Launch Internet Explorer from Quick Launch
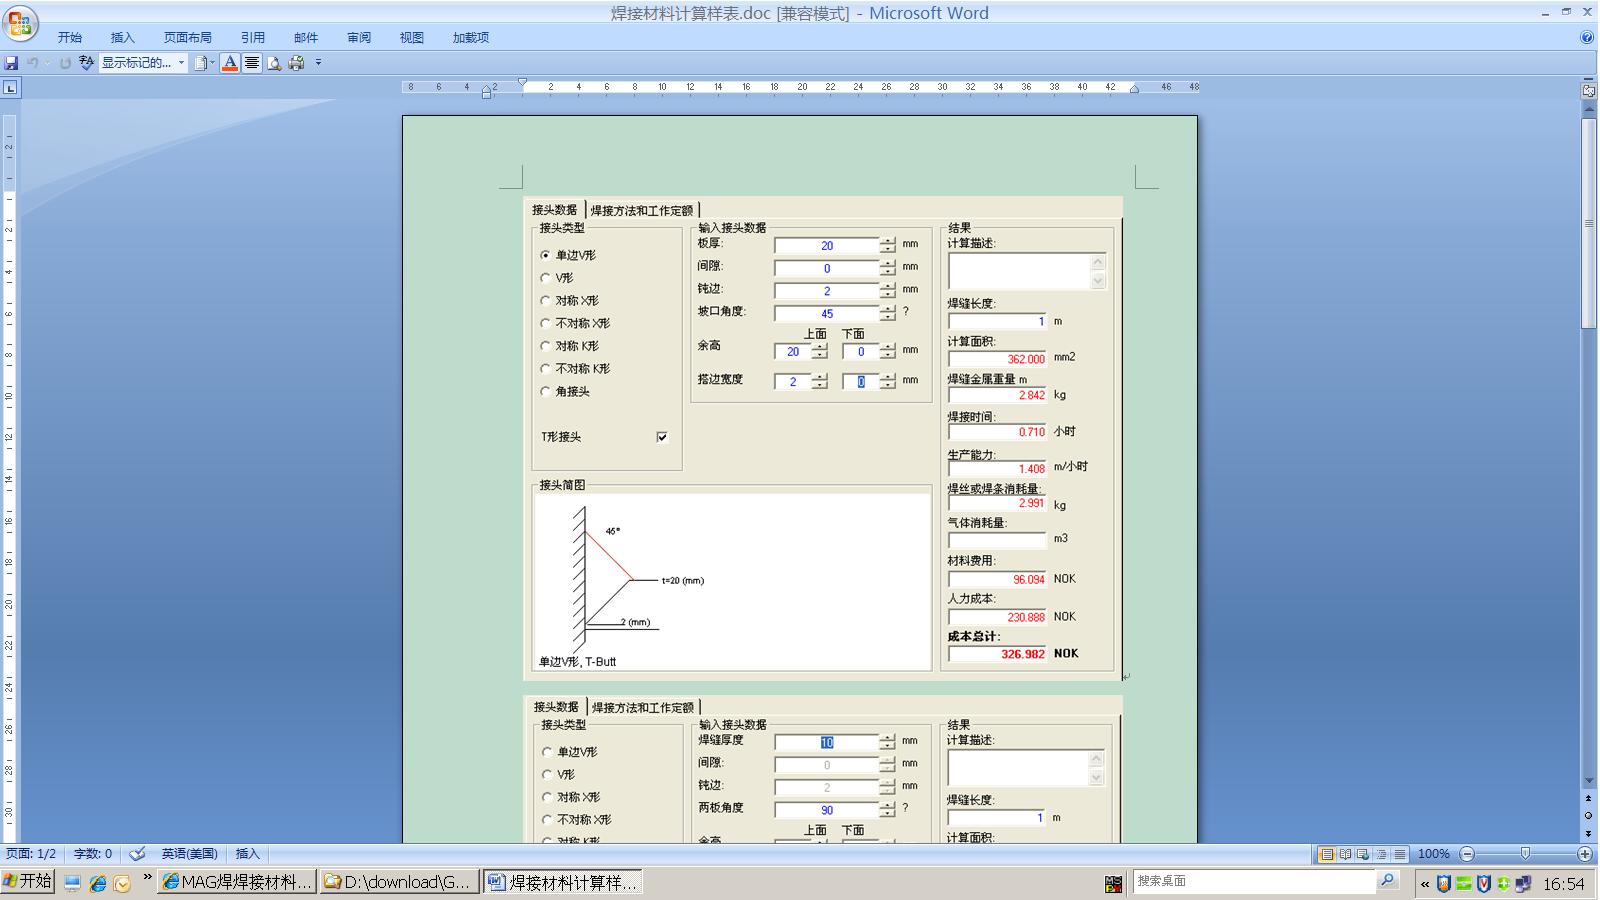1600x900 pixels. [x=97, y=883]
